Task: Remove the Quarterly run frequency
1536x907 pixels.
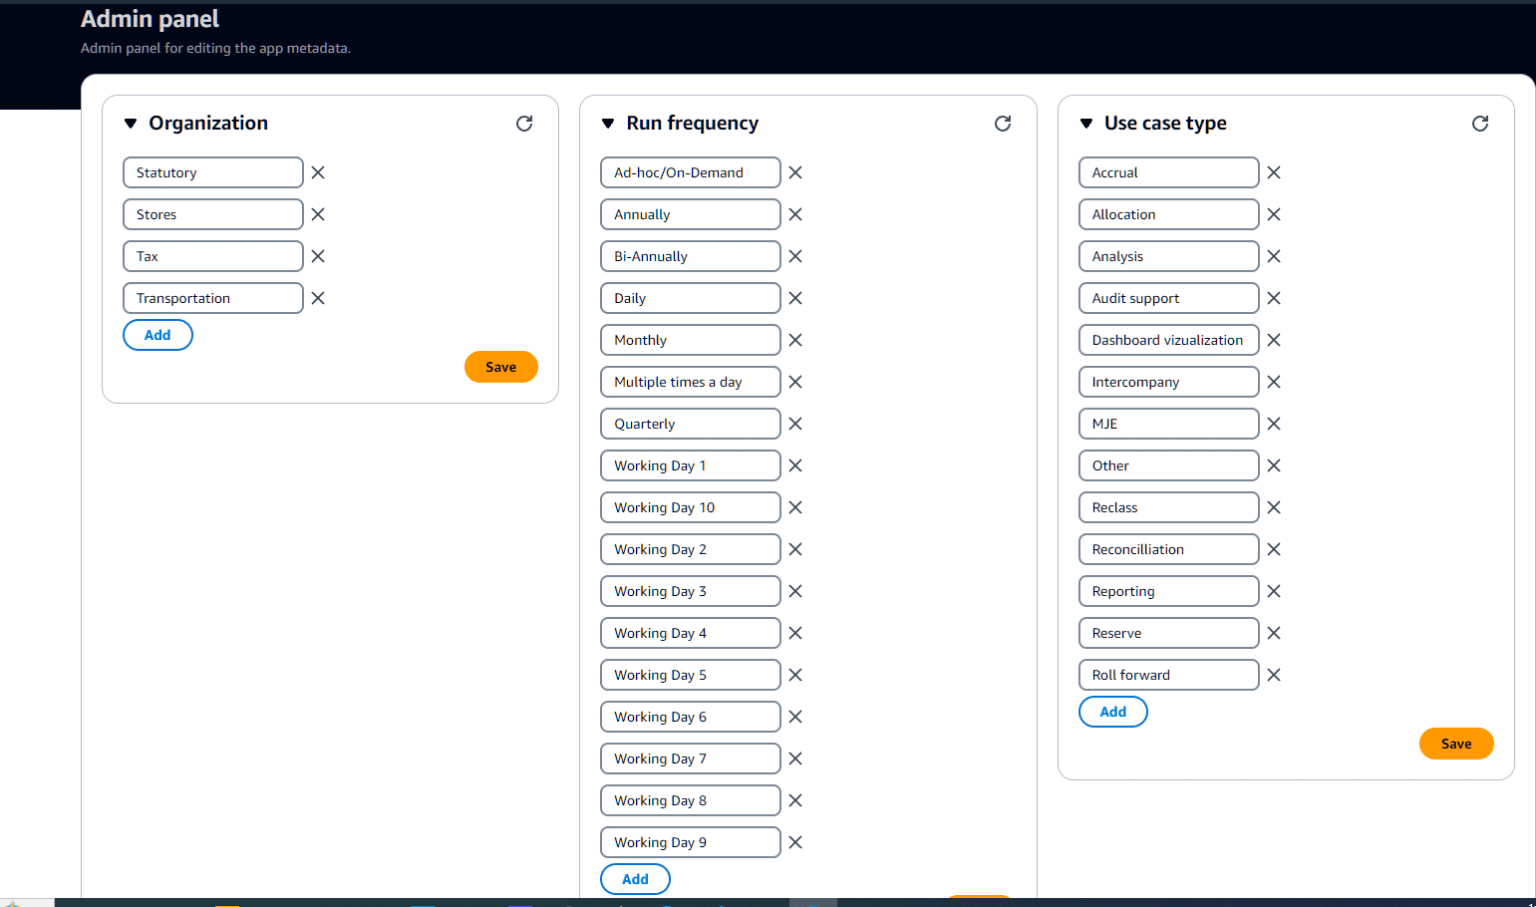Action: (x=795, y=423)
